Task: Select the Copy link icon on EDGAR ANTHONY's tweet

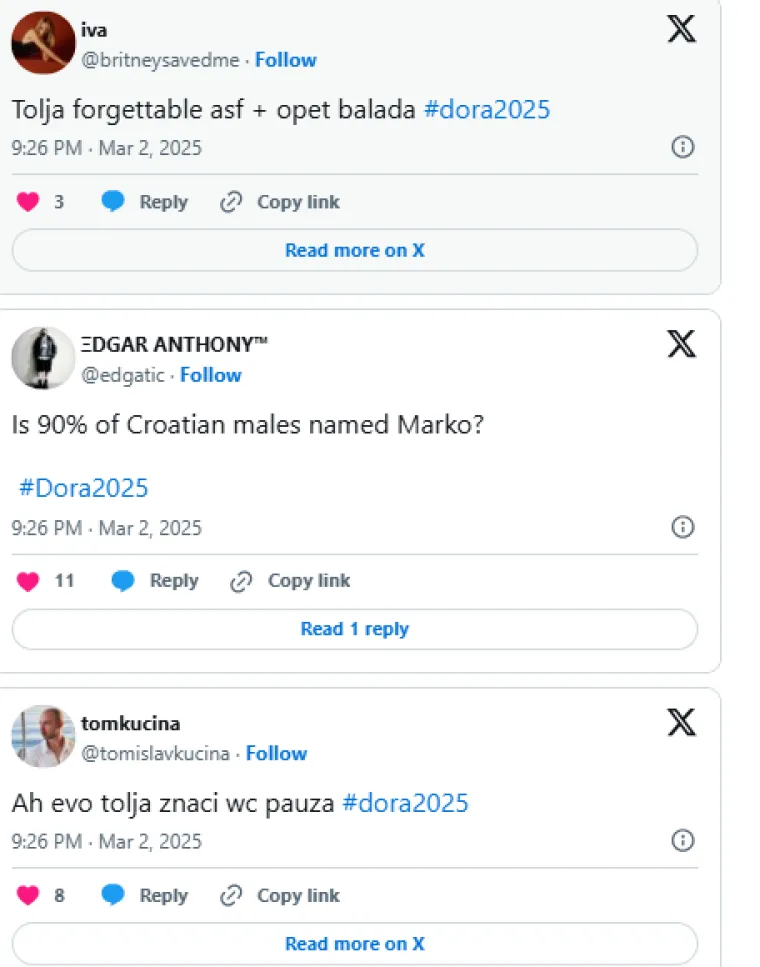Action: [240, 581]
